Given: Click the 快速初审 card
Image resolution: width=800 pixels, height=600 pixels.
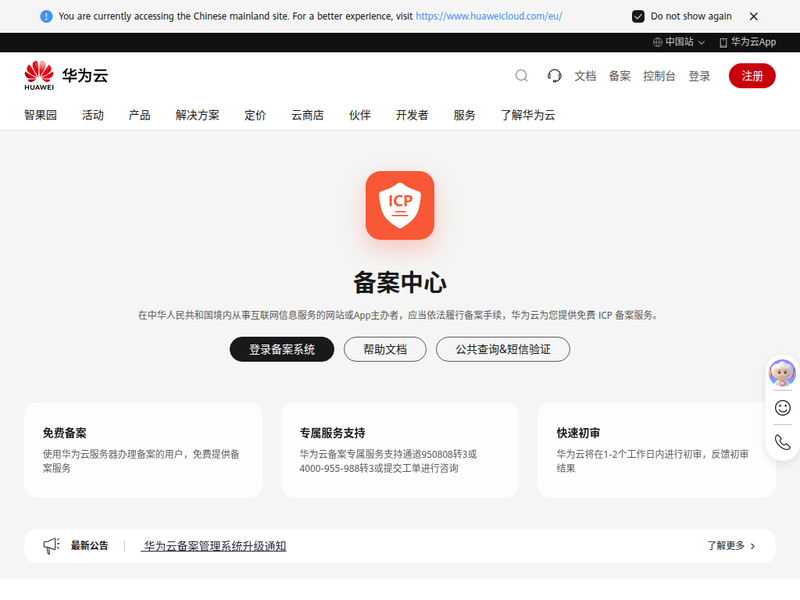Looking at the screenshot, I should pos(657,449).
